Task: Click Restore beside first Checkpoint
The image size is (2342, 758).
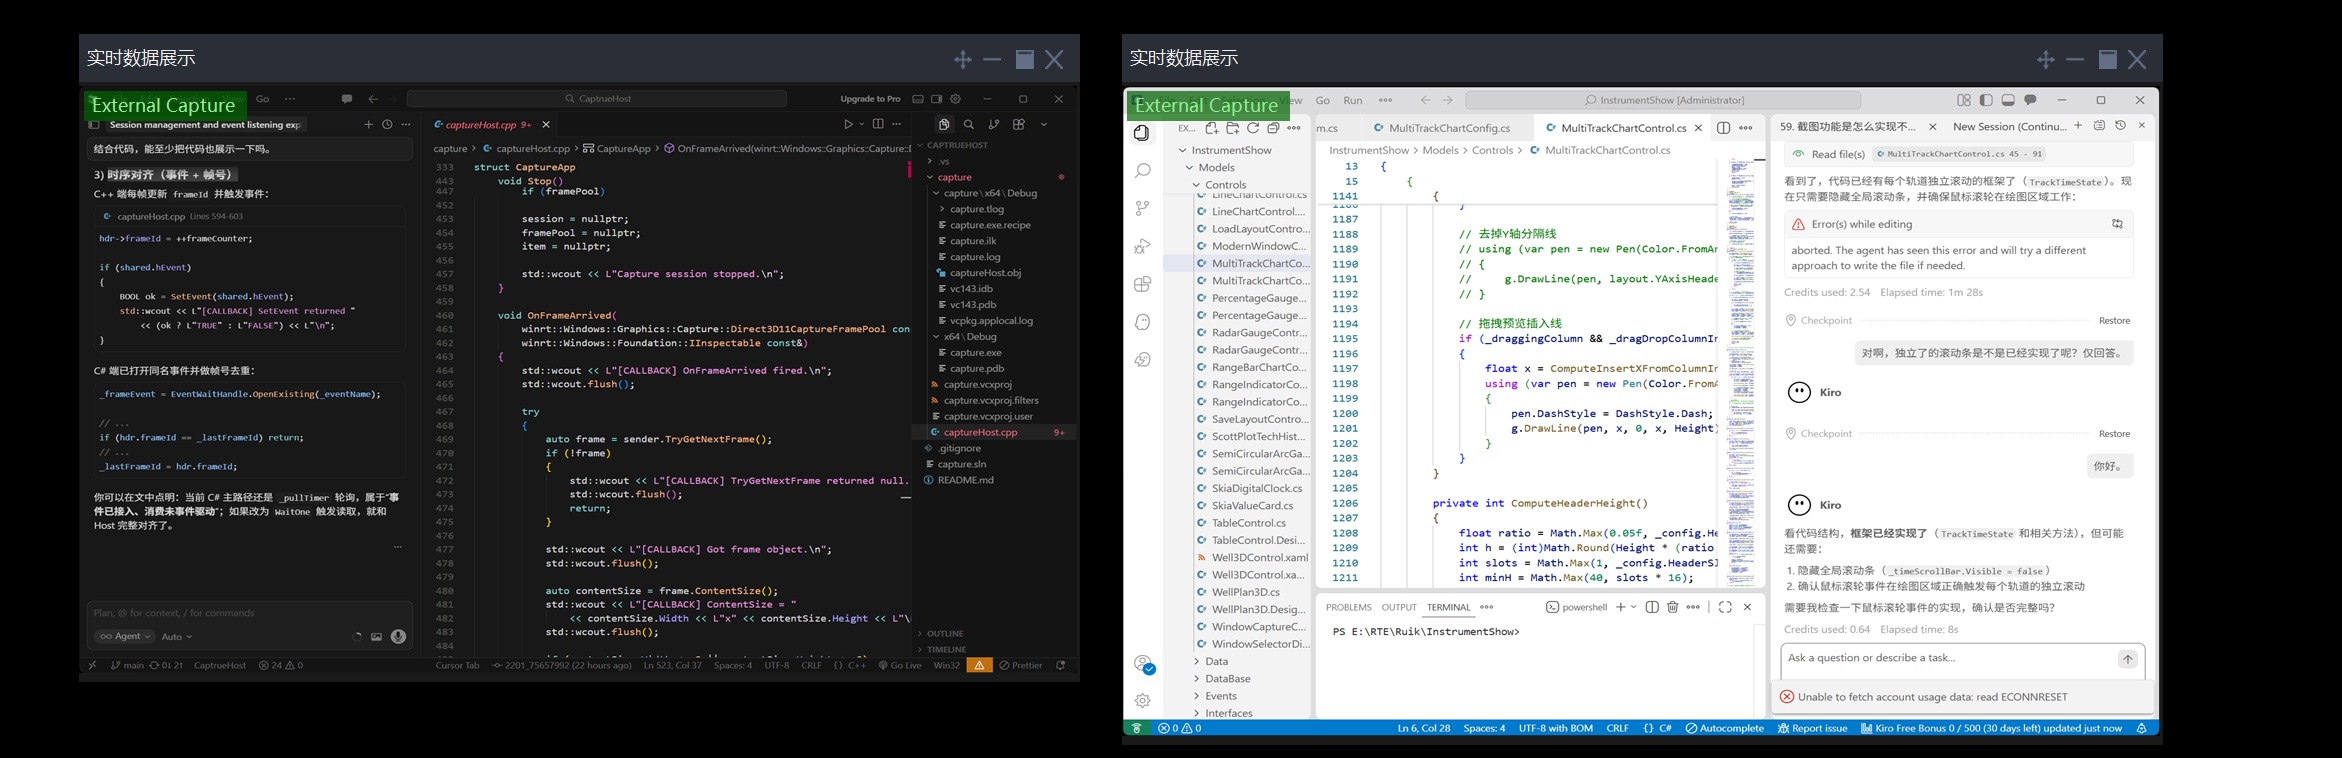Action: (2114, 321)
